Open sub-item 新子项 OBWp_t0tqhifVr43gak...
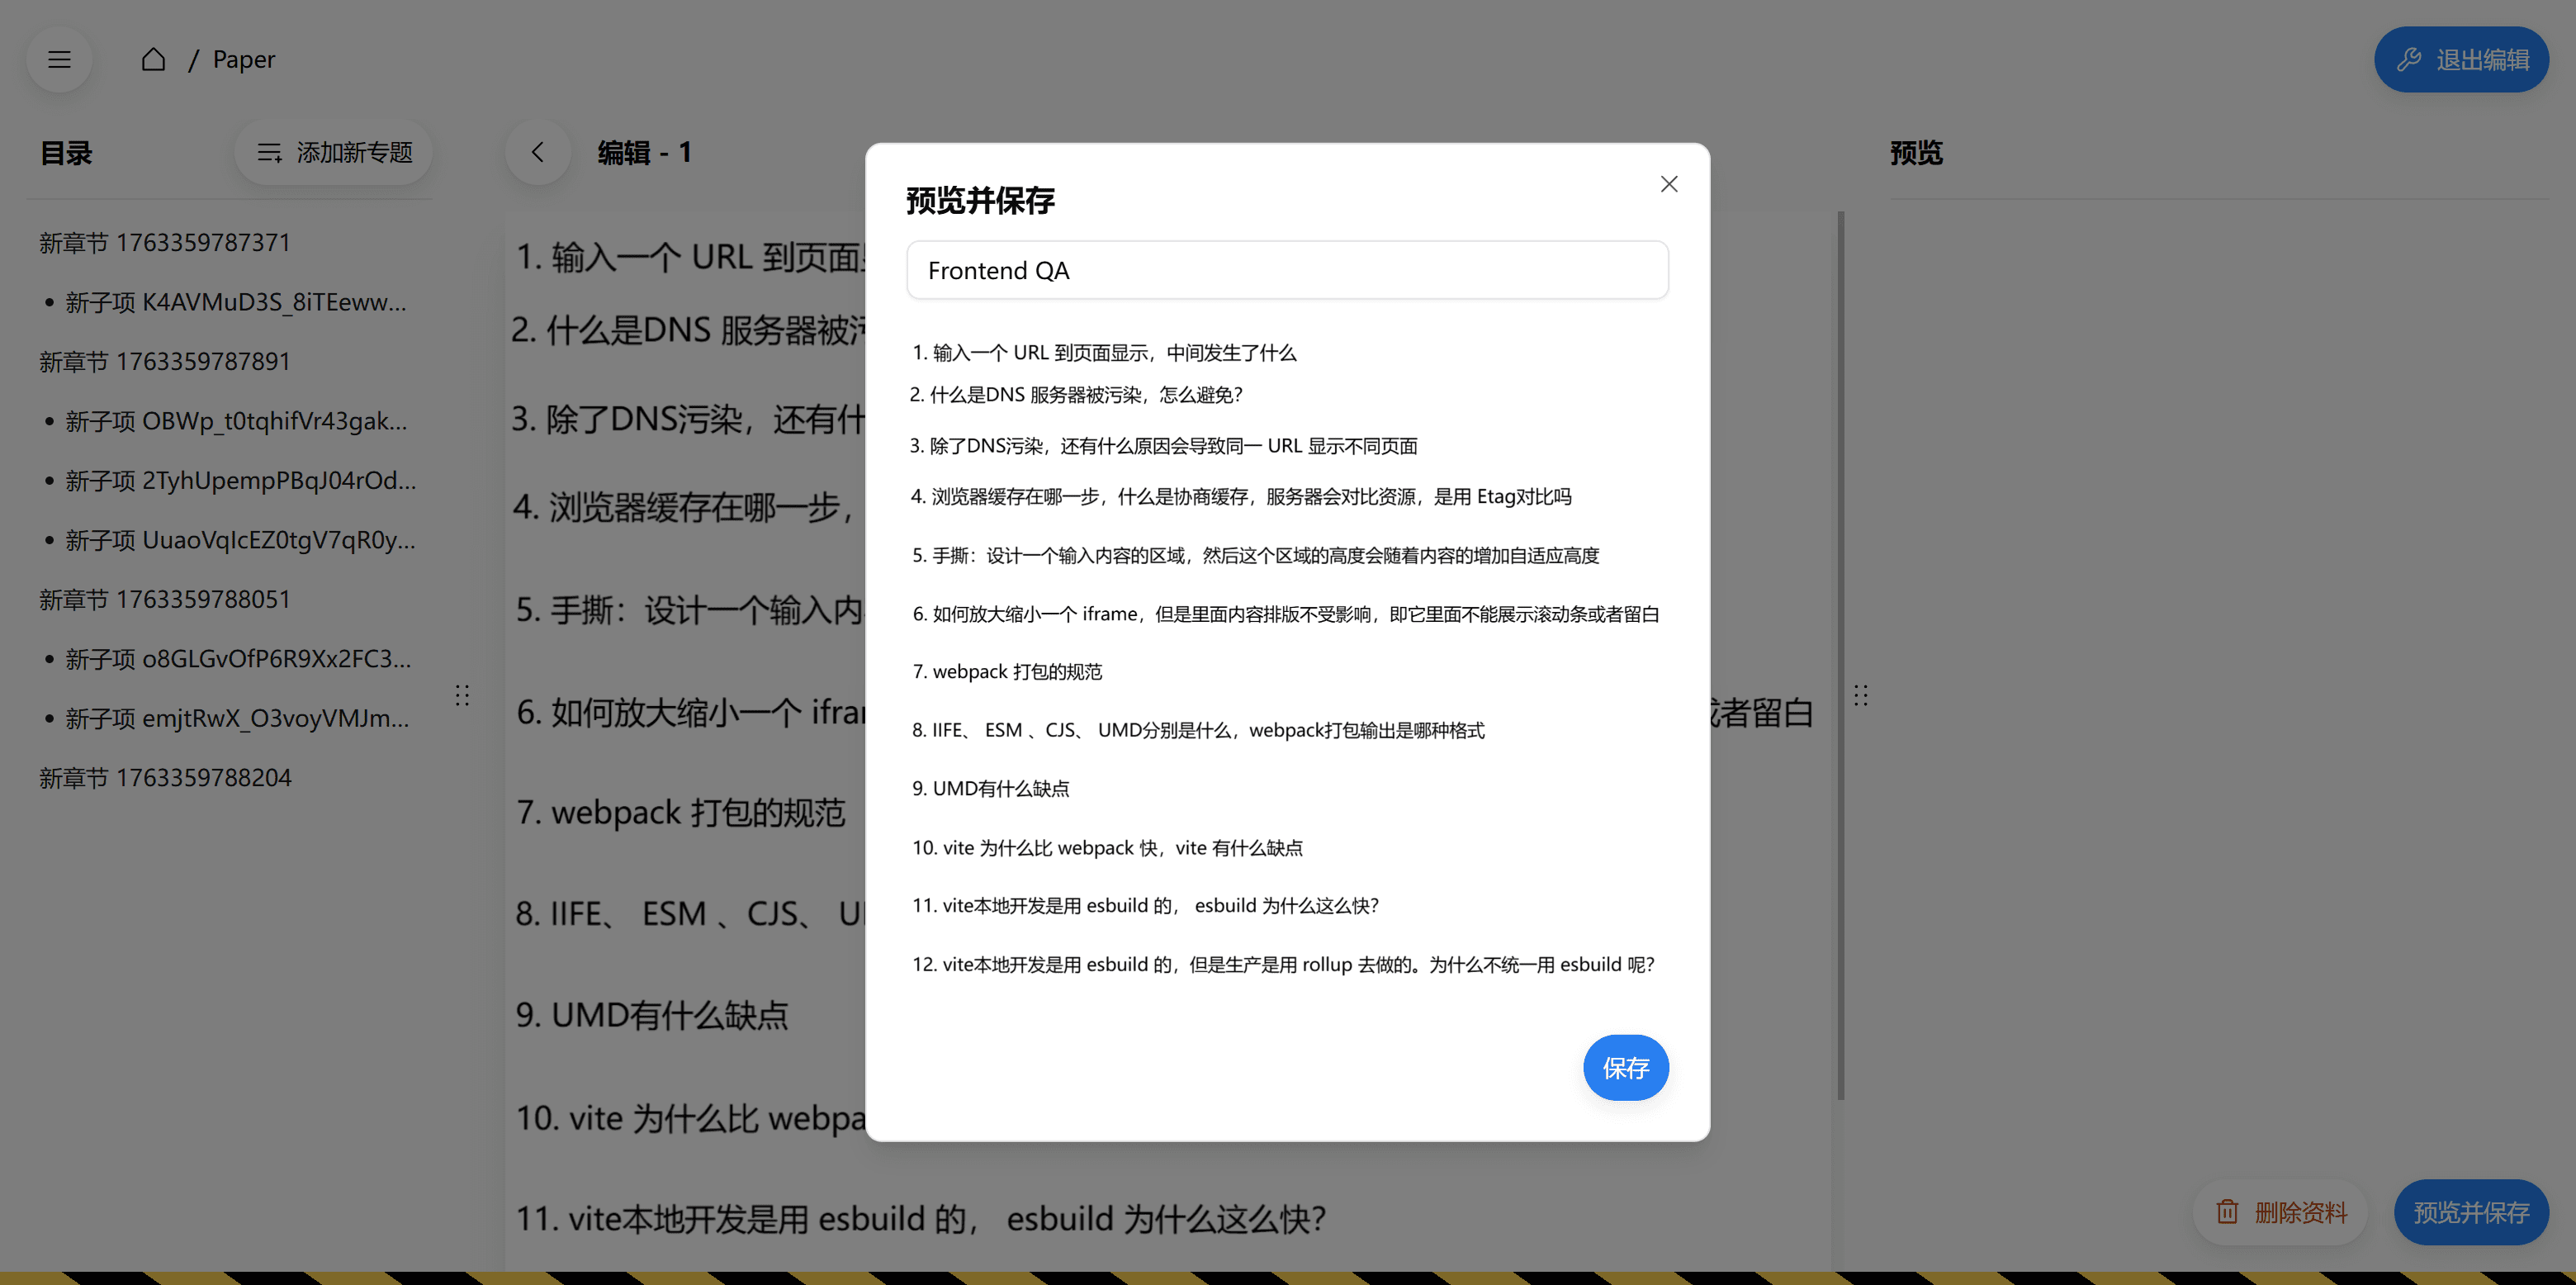 pos(236,421)
